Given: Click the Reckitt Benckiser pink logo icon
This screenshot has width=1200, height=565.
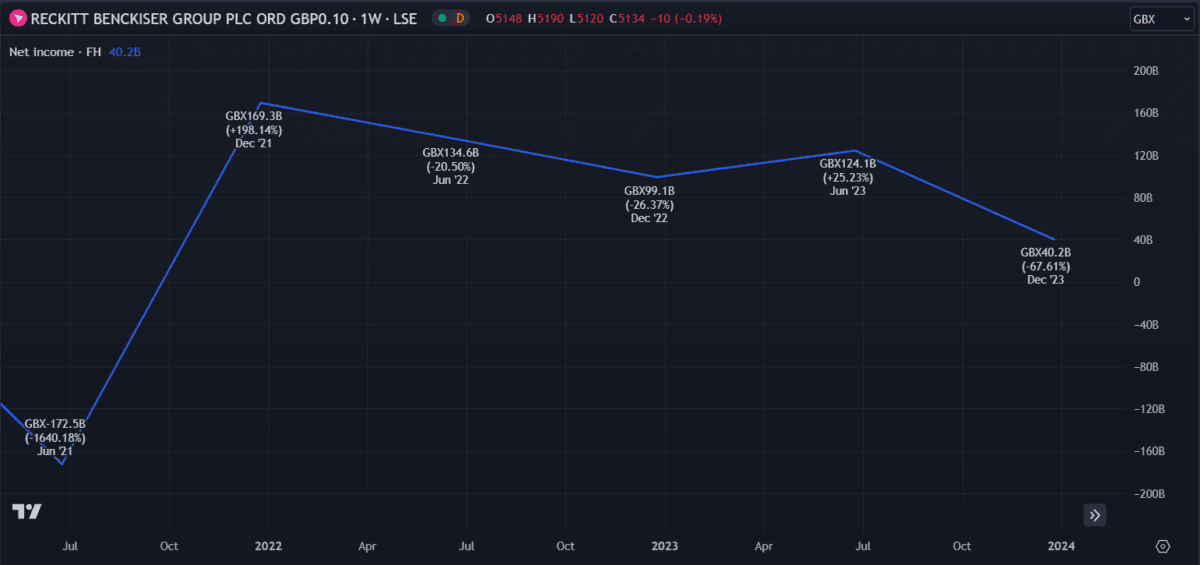Looking at the screenshot, I should [x=17, y=18].
